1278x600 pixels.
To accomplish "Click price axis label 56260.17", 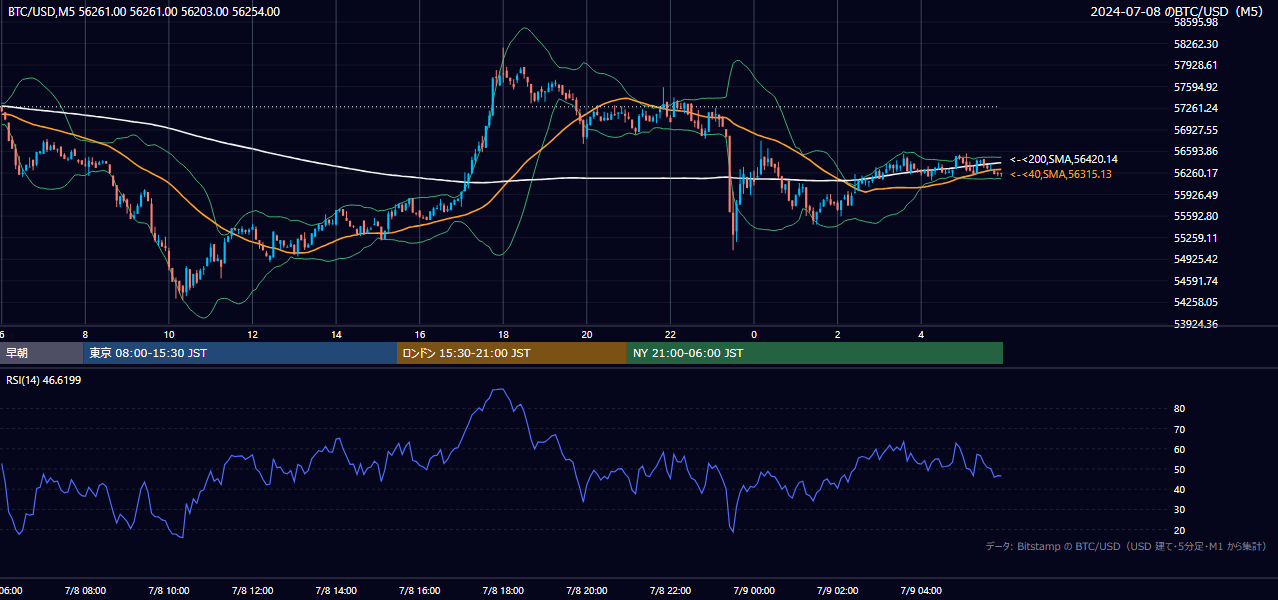I will coord(1195,173).
